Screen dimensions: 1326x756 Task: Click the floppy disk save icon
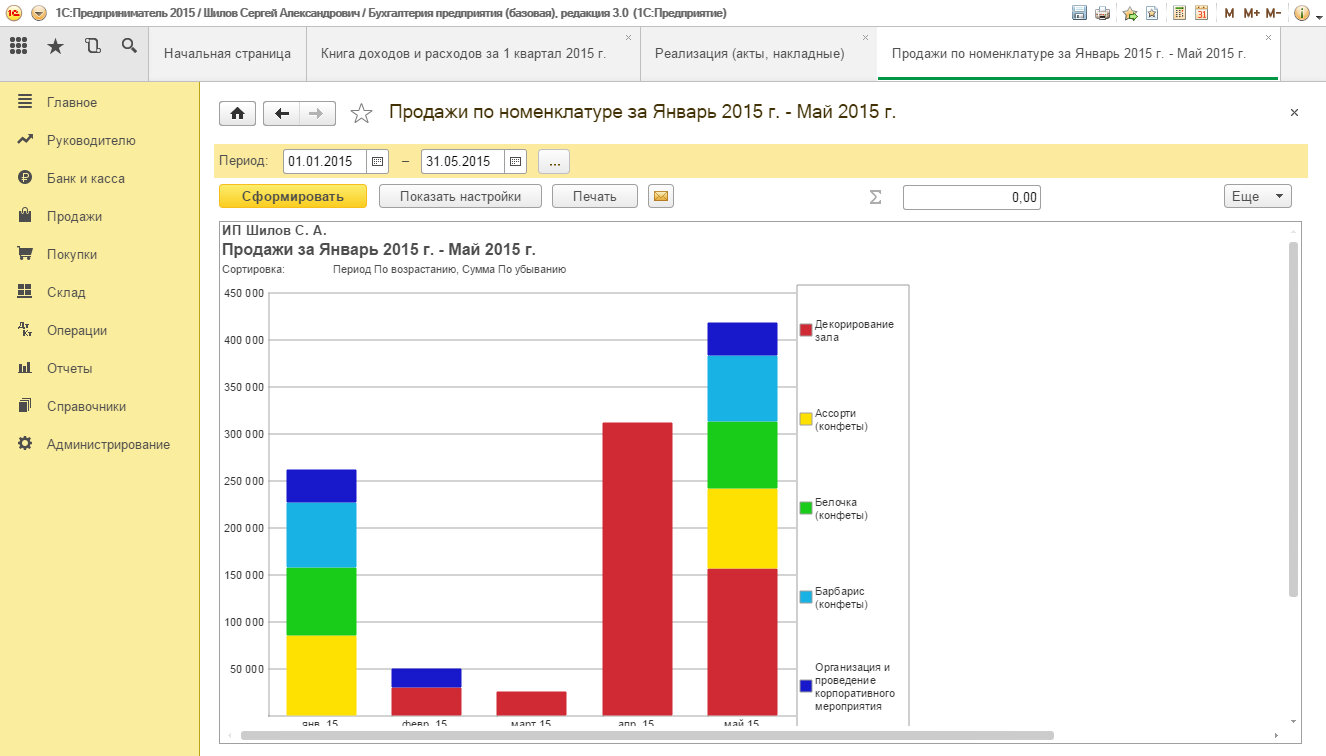pos(1079,13)
